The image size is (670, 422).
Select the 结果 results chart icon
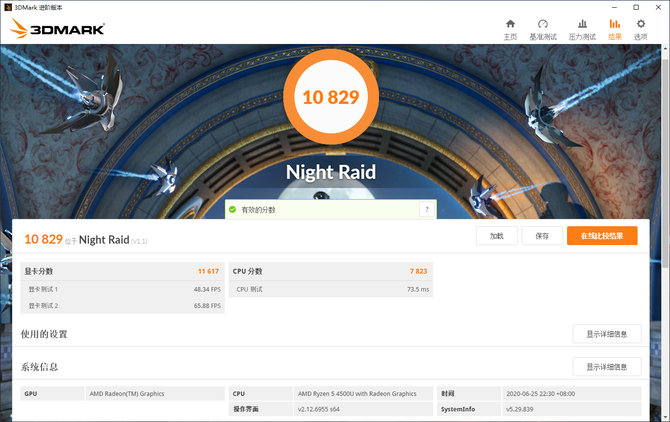[614, 24]
